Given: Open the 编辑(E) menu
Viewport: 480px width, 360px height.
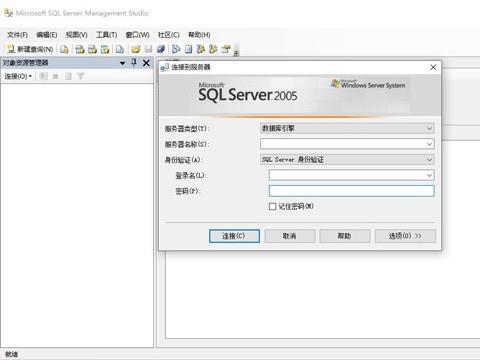Looking at the screenshot, I should (47, 35).
